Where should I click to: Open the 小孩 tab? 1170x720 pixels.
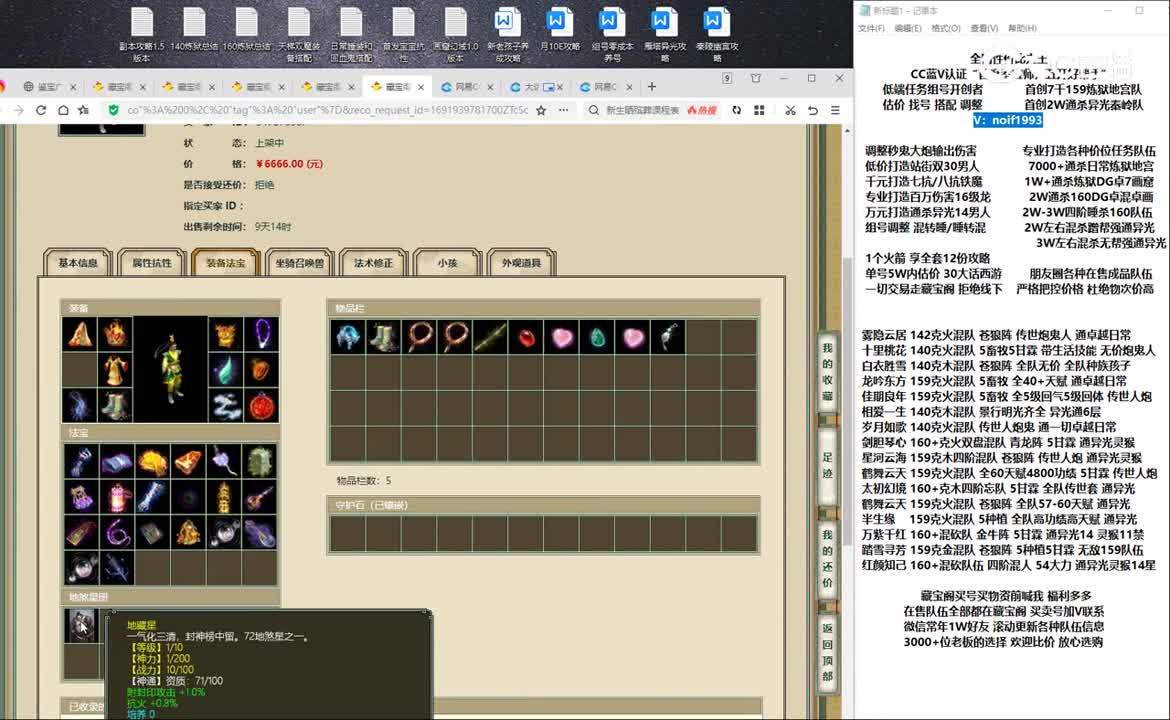pyautogui.click(x=447, y=263)
